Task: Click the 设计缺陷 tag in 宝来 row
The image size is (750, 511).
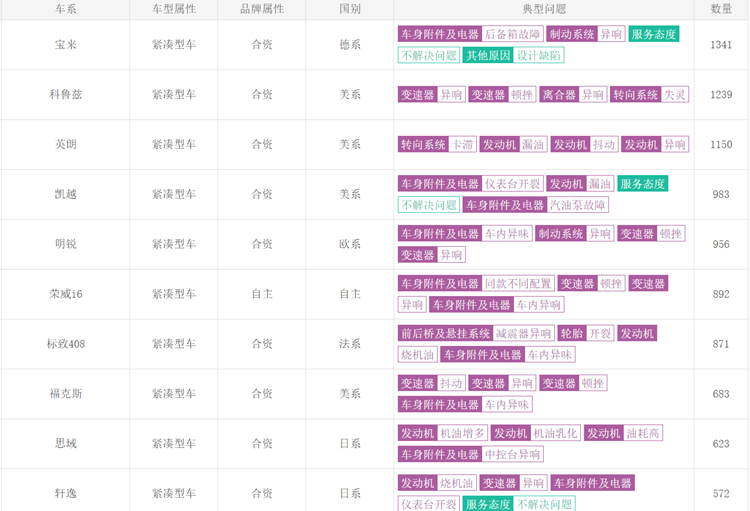Action: click(539, 55)
